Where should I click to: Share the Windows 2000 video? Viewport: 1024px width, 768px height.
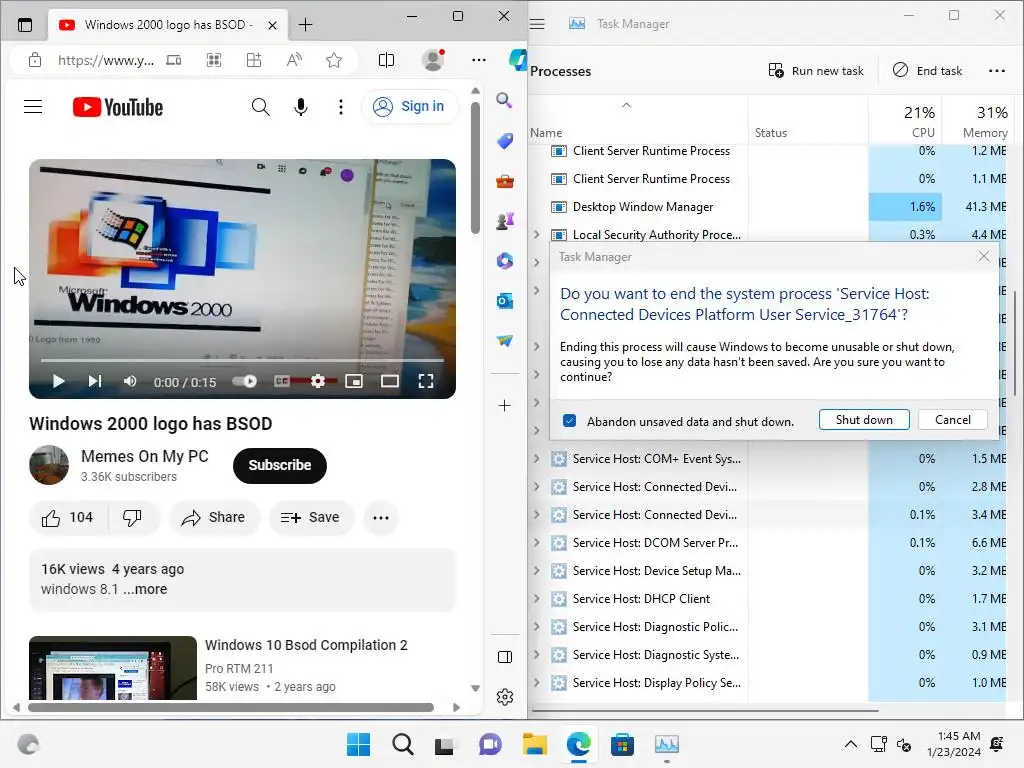[214, 518]
